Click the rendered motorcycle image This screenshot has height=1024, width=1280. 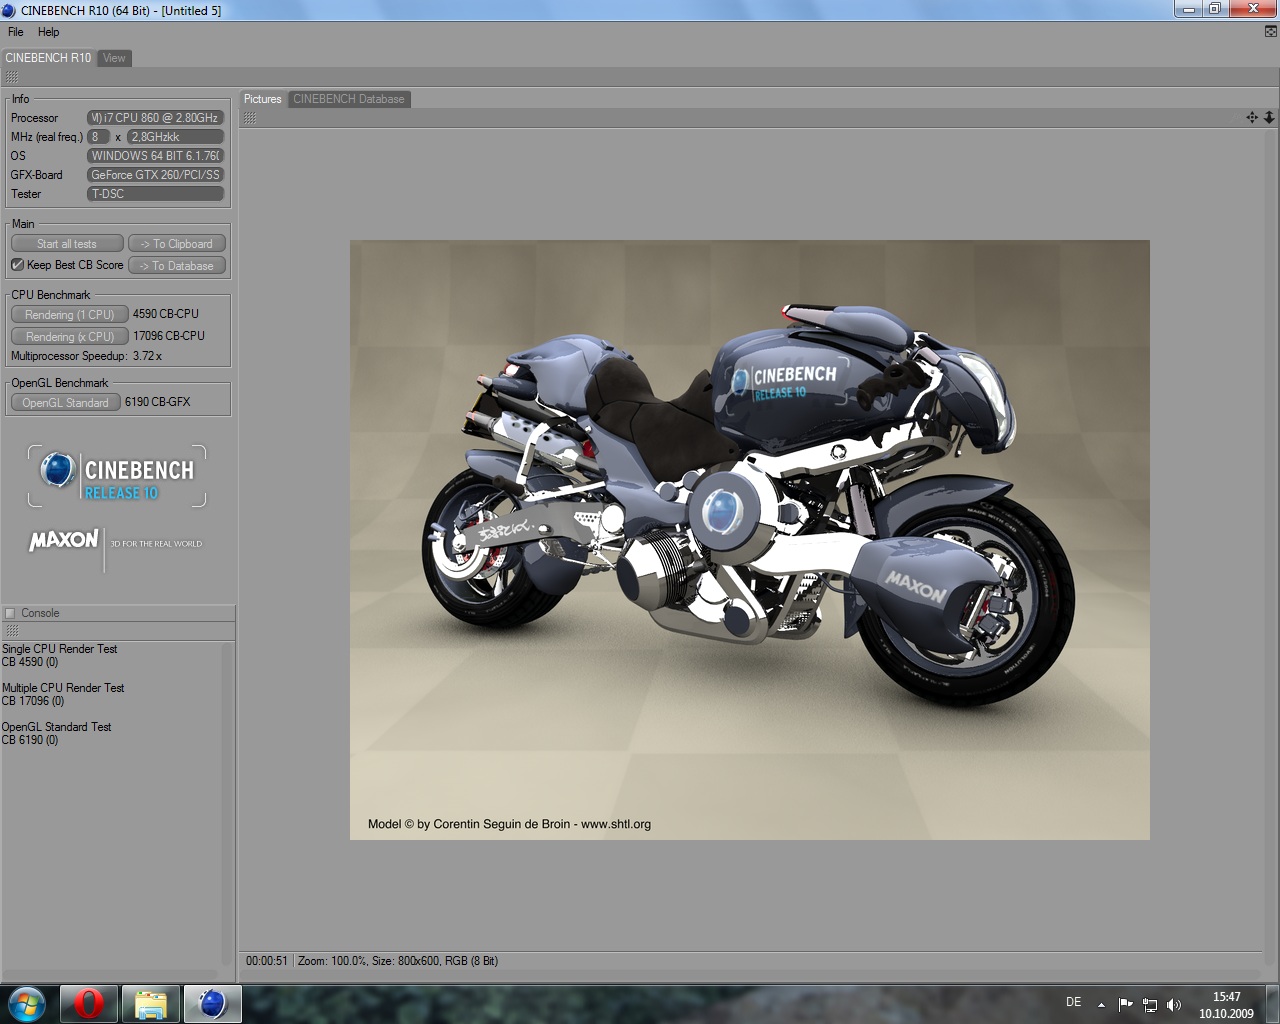pos(750,540)
